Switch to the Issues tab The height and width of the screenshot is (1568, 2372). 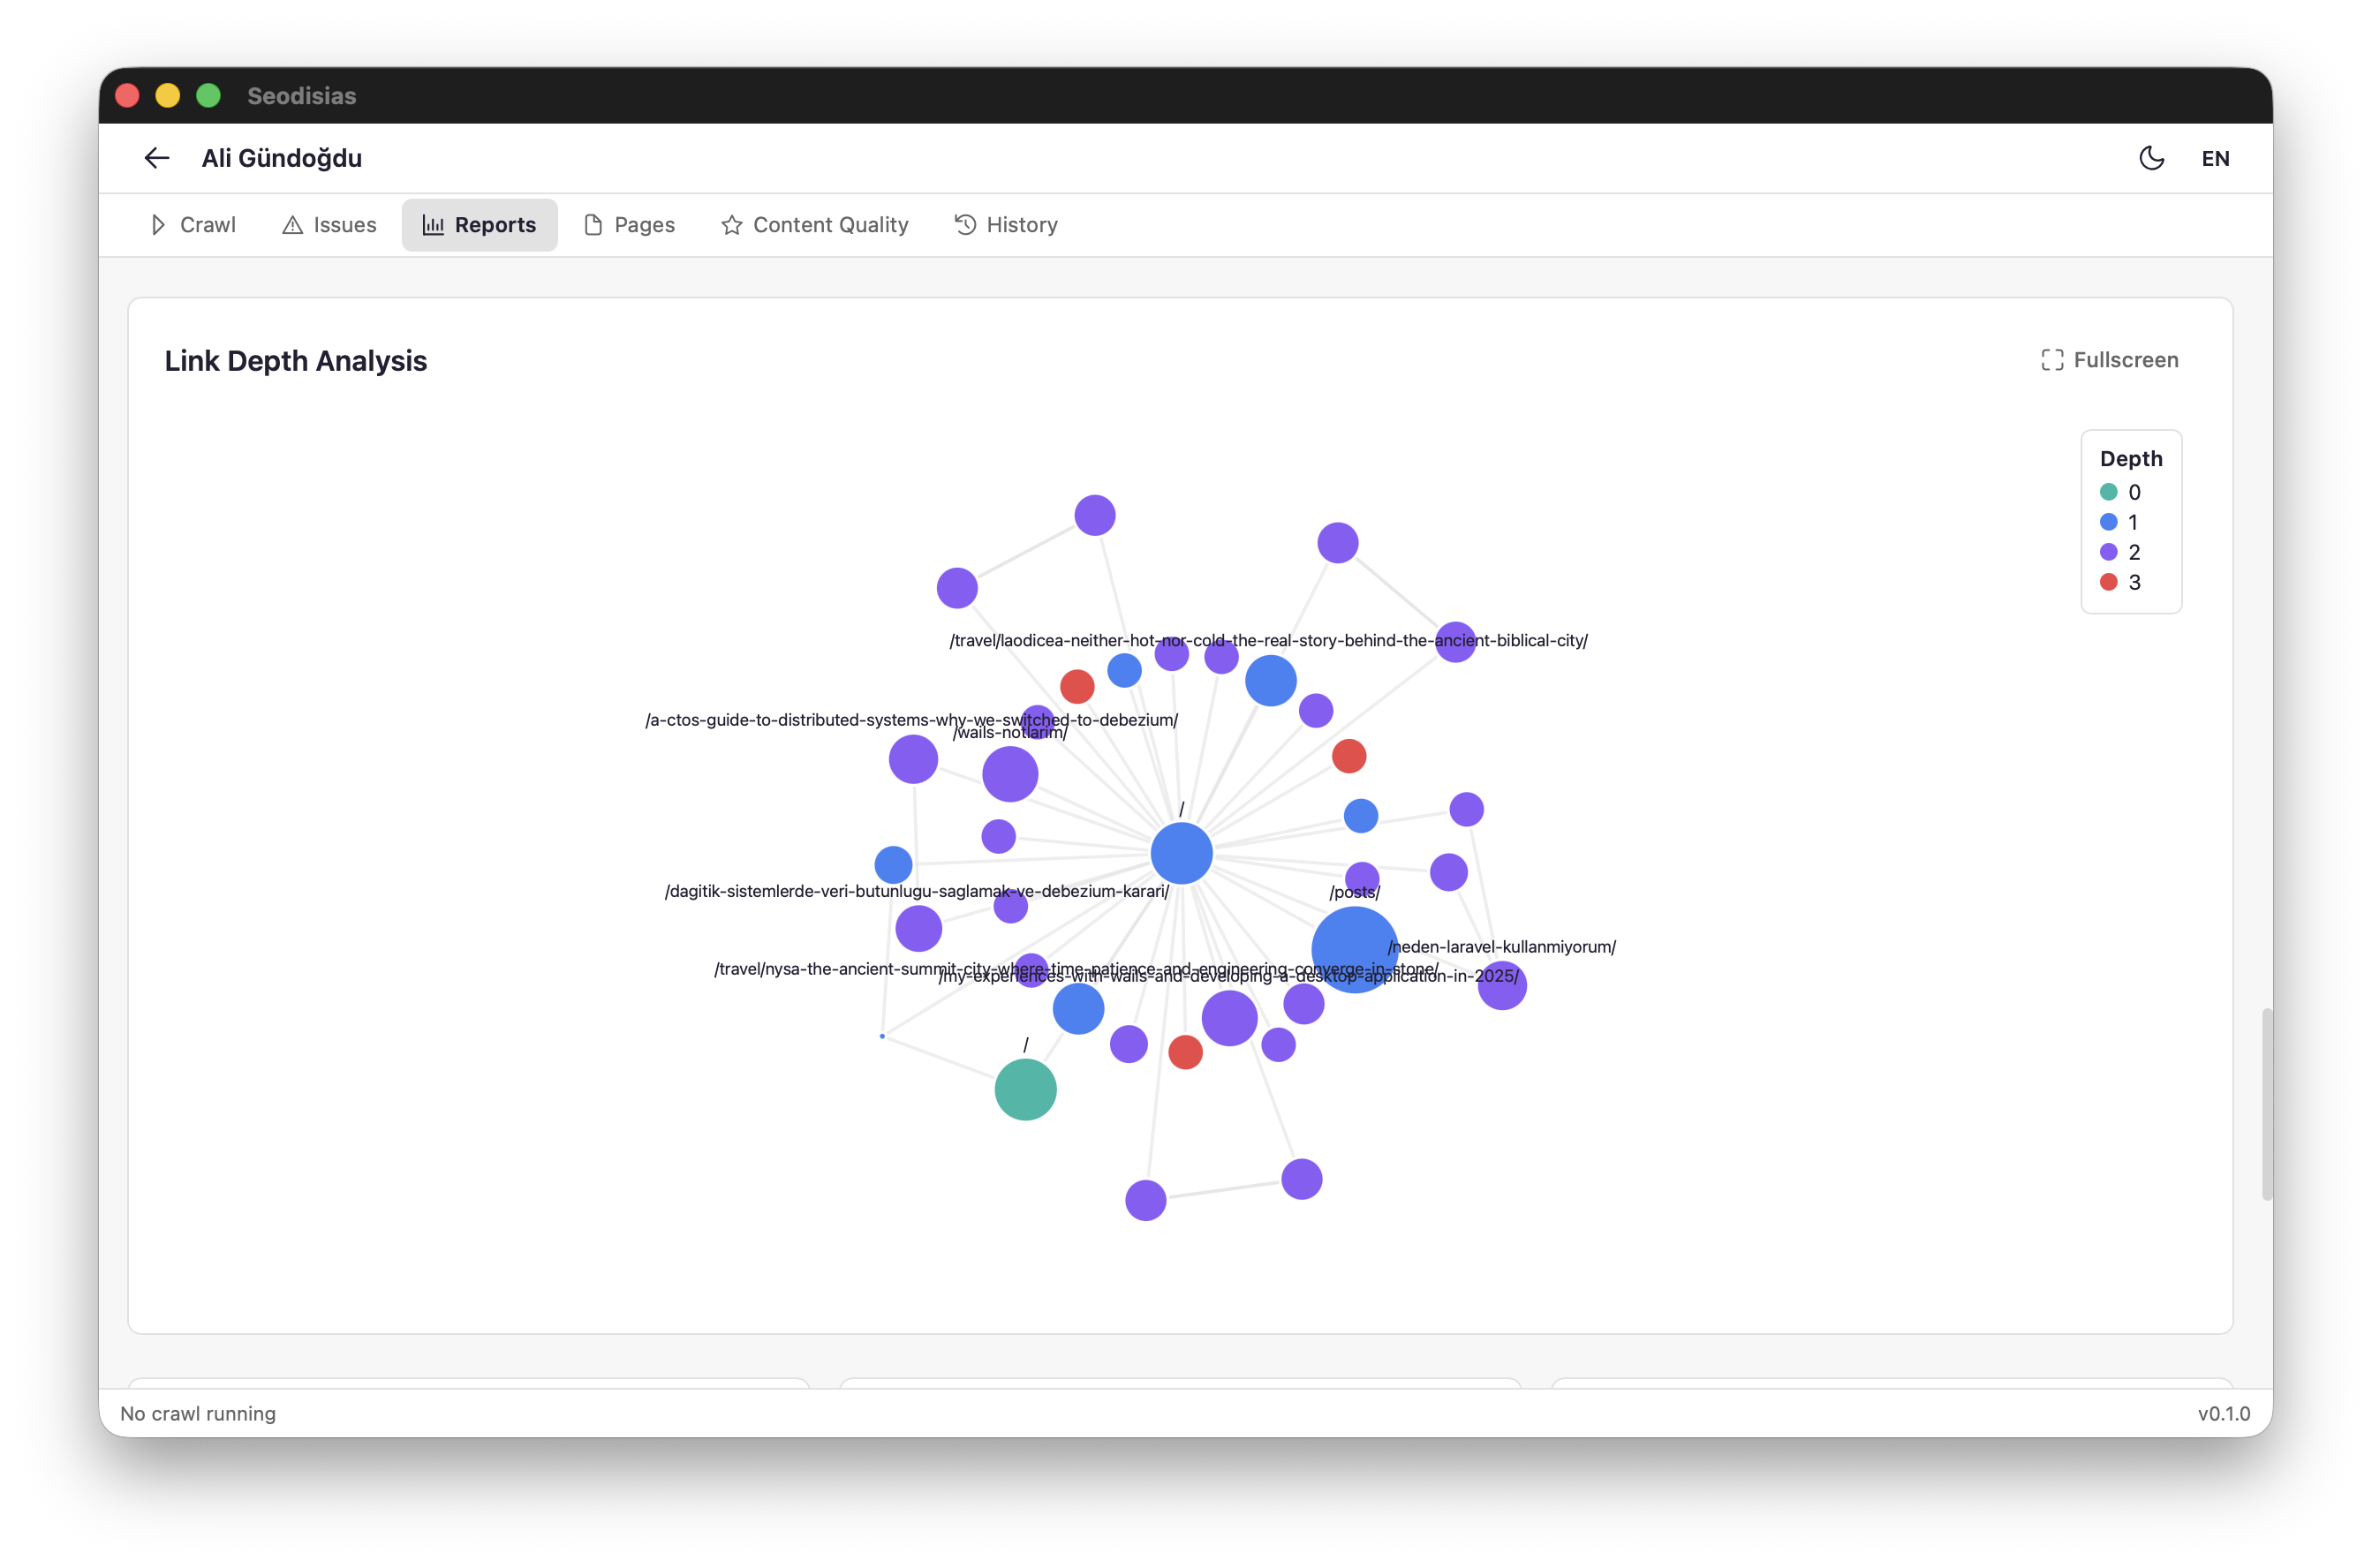[329, 225]
